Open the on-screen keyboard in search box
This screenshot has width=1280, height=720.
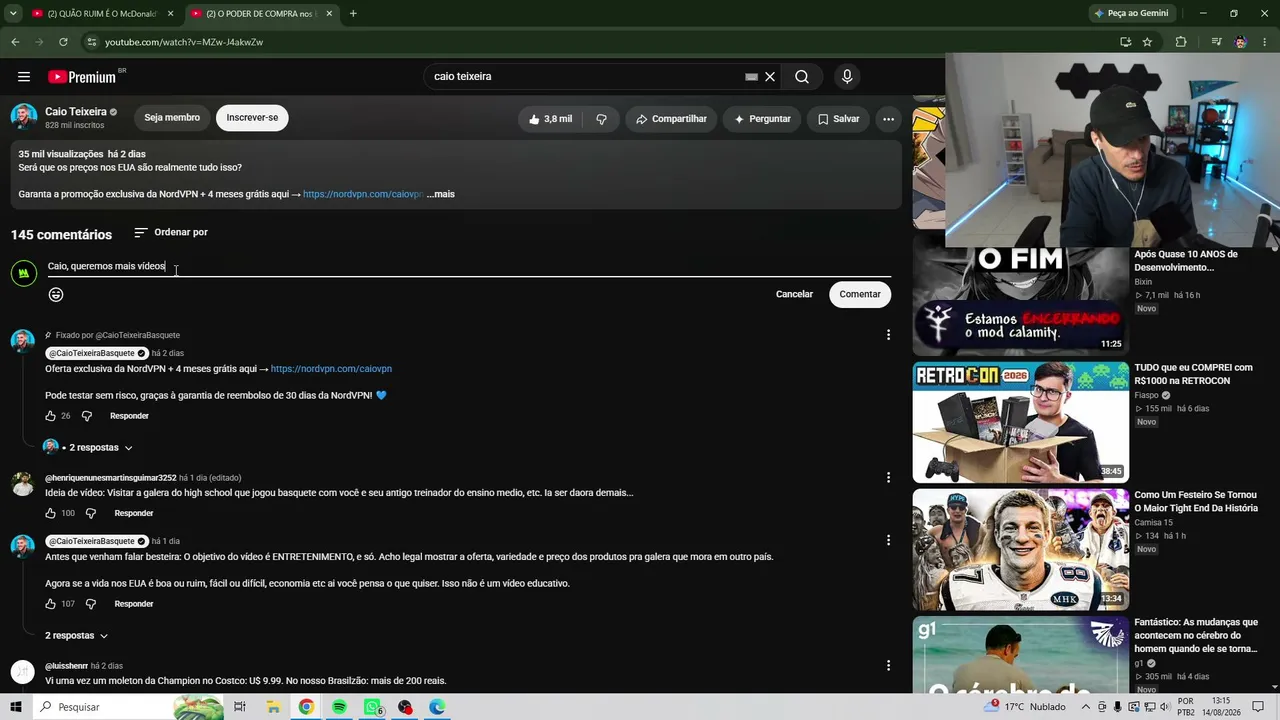coord(751,77)
